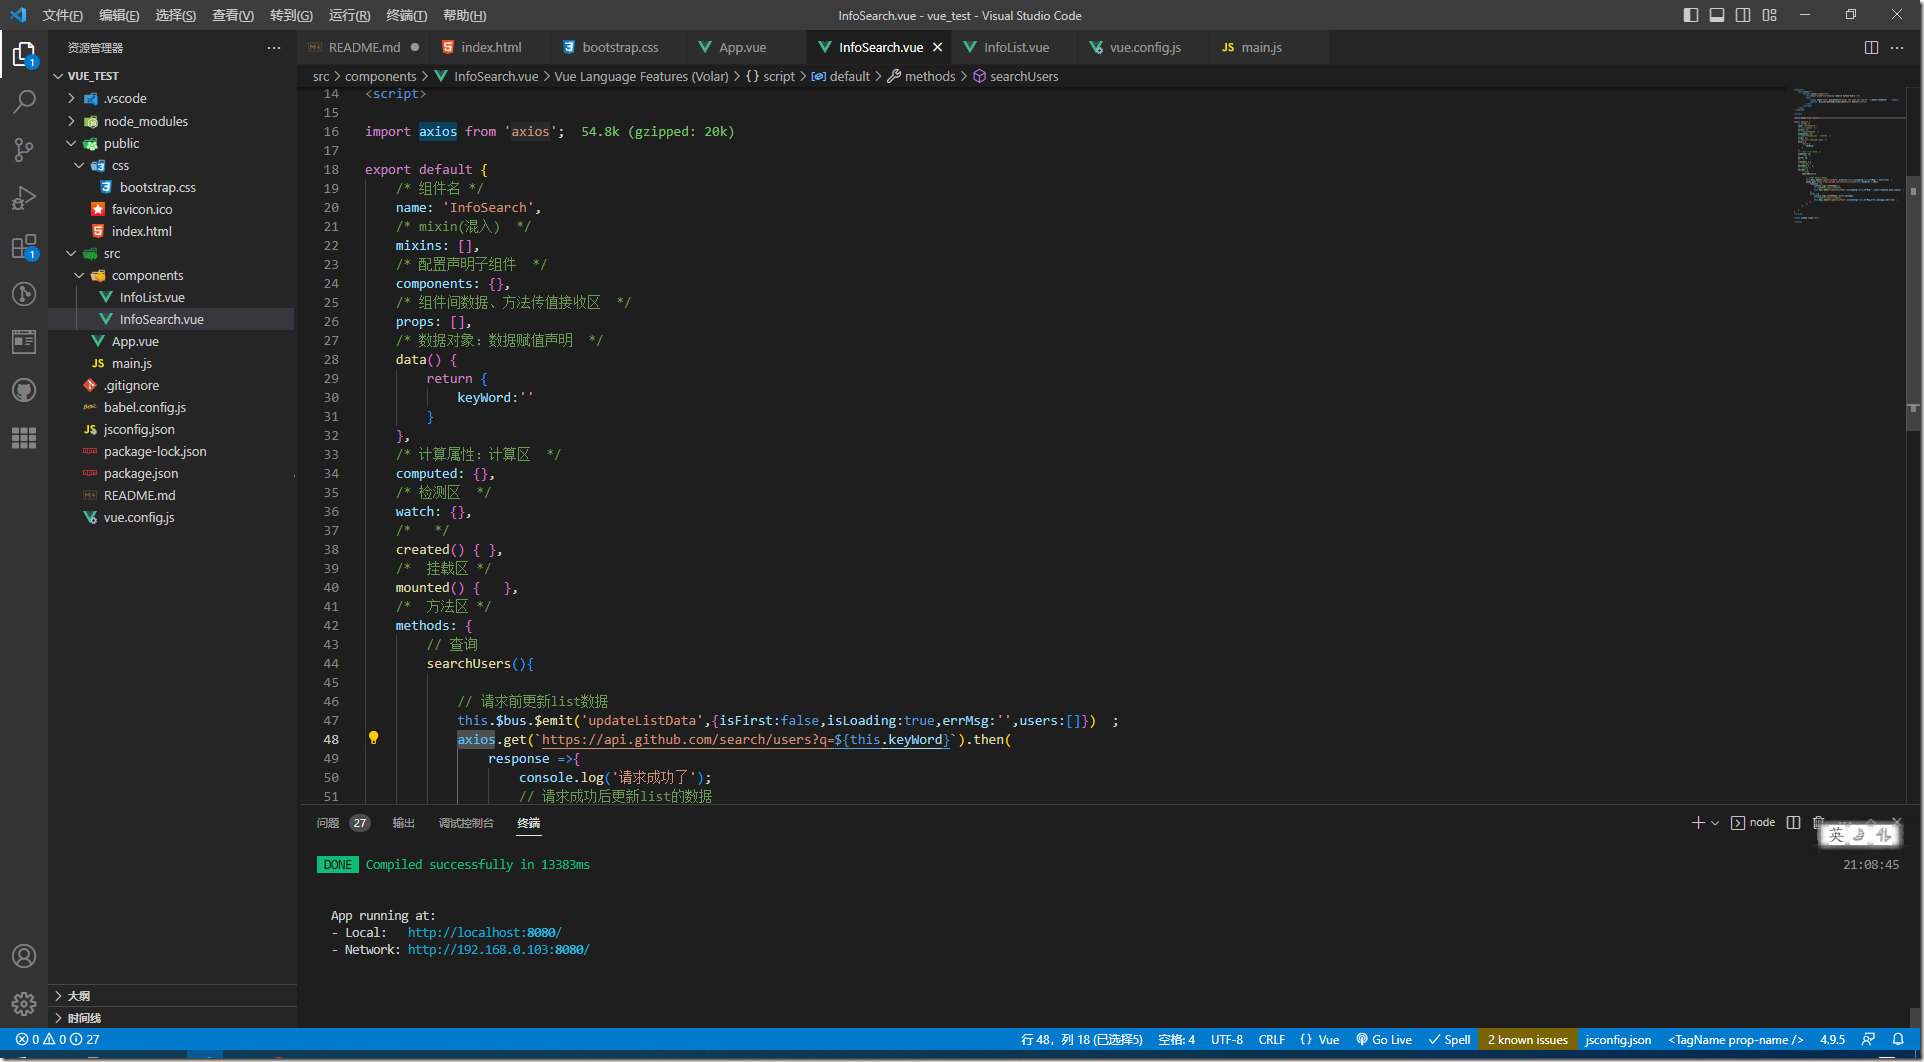1924x1062 pixels.
Task: Open the 终端(T) menu
Action: tap(406, 15)
